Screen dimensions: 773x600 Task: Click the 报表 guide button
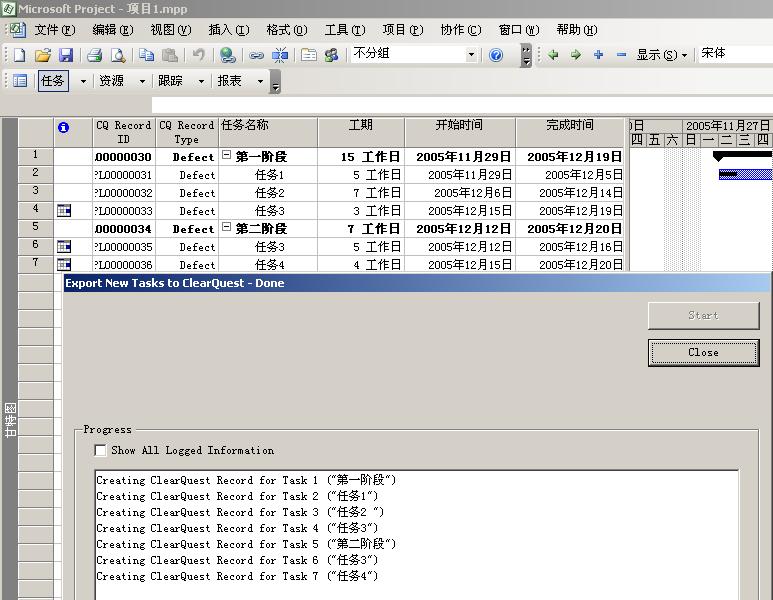(x=230, y=80)
